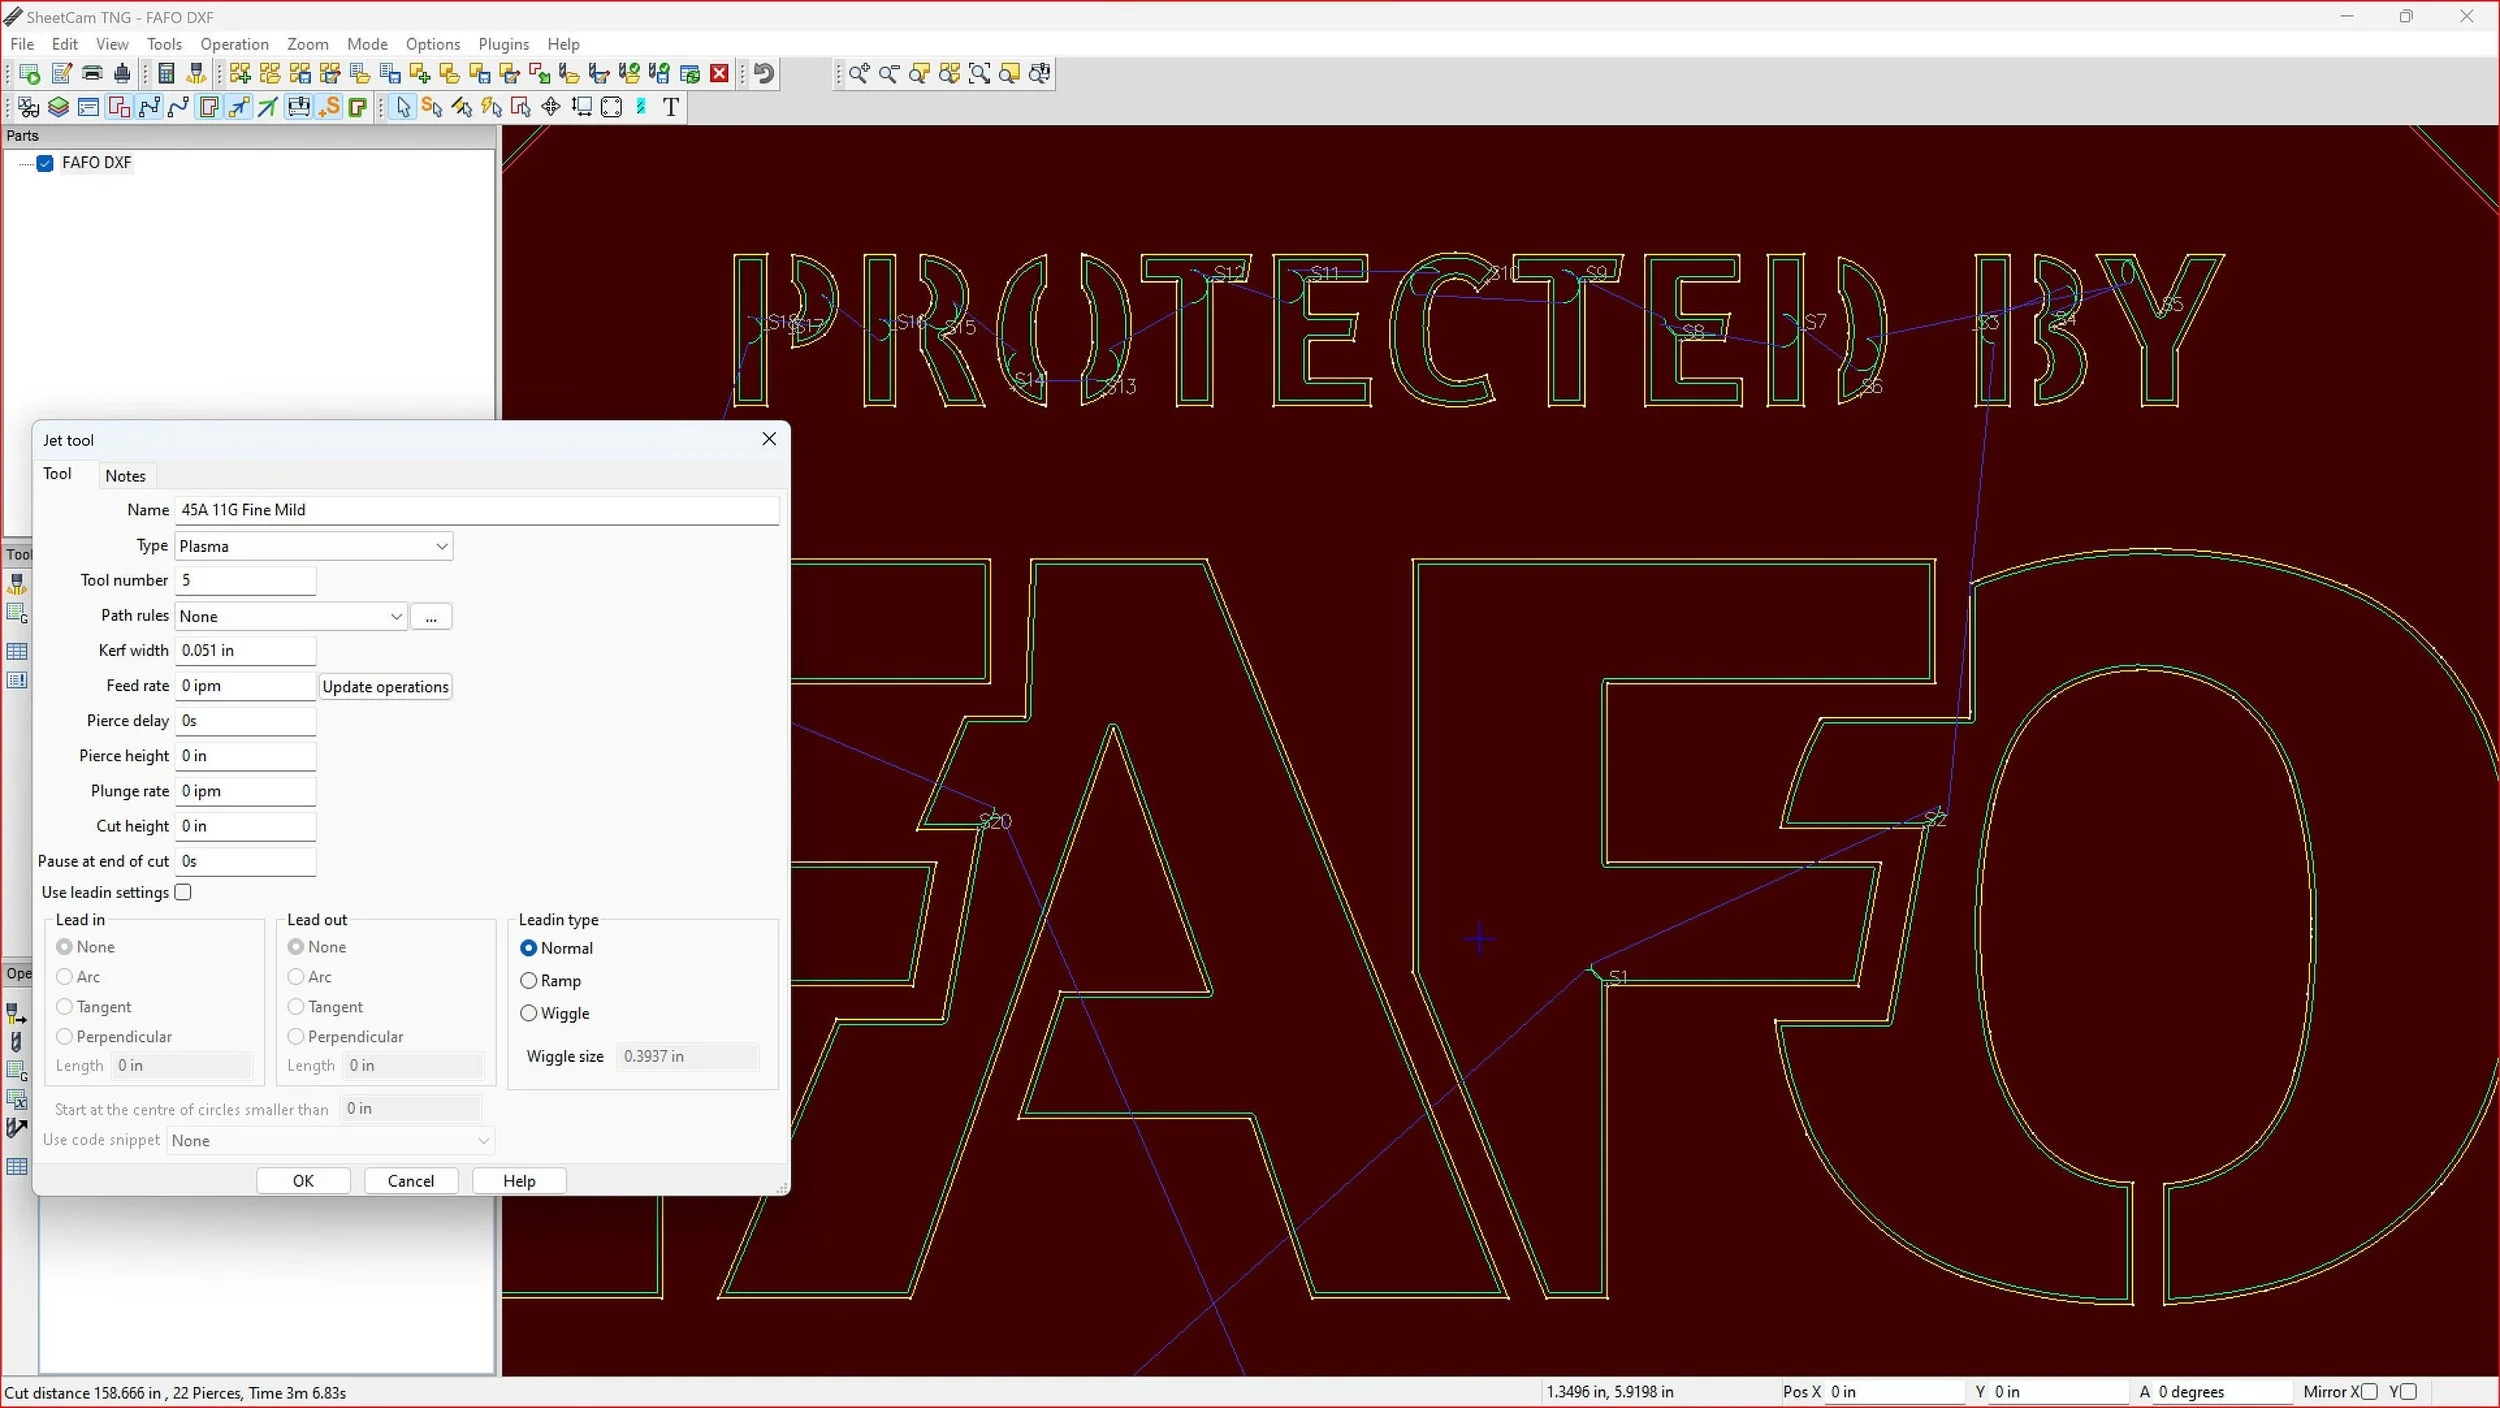Click the Name field with 45A 11G Fine Mild
Image resolution: width=2500 pixels, height=1408 pixels.
click(477, 510)
